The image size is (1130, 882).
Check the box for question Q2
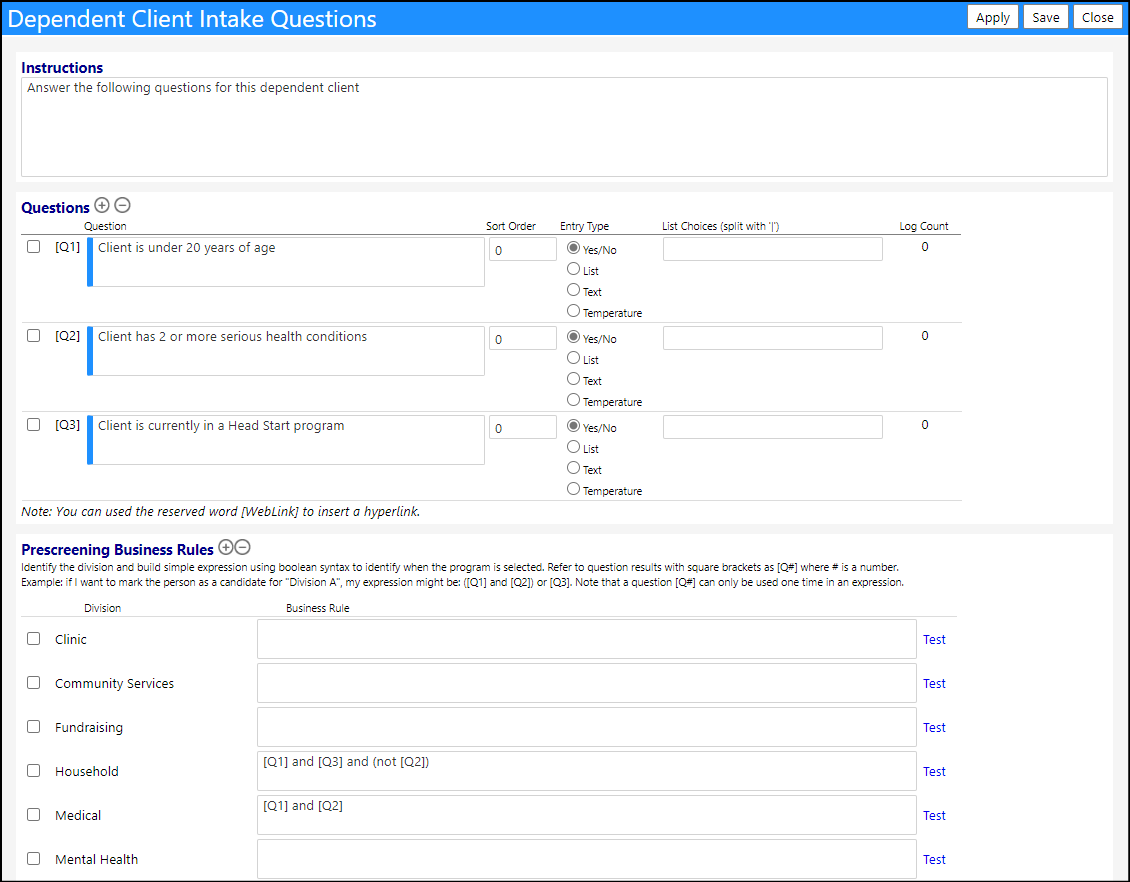pos(33,336)
